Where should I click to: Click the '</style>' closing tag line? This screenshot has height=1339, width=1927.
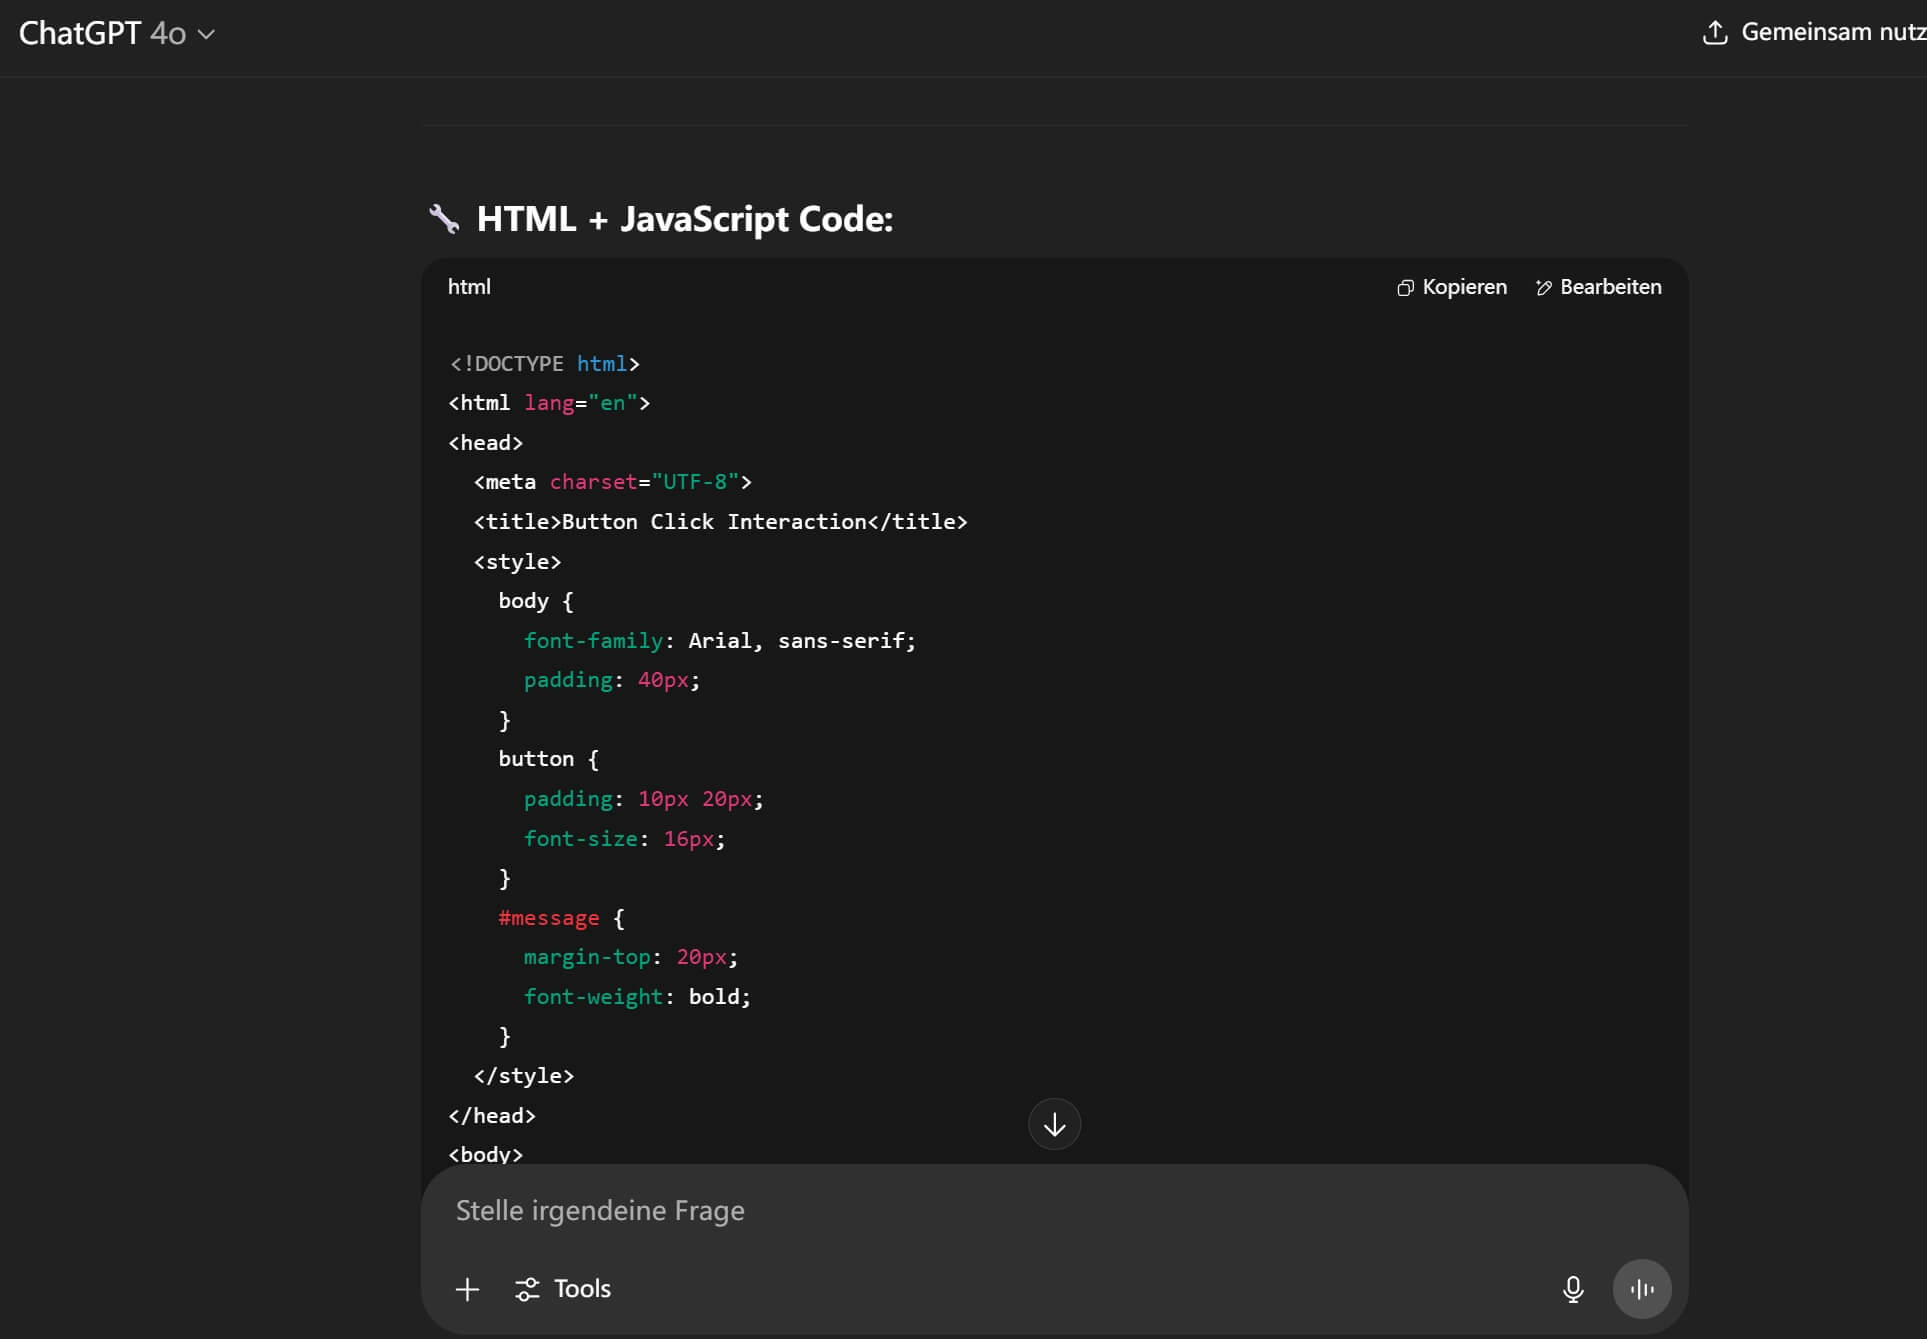tap(523, 1076)
